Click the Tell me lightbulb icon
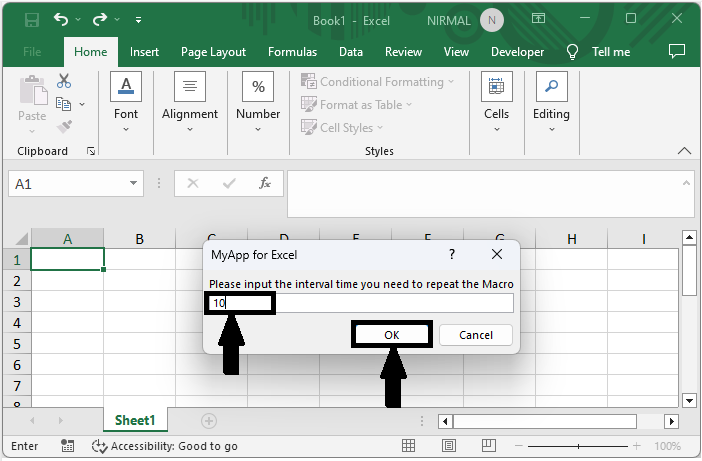Viewport: 702px width, 461px height. (x=573, y=52)
